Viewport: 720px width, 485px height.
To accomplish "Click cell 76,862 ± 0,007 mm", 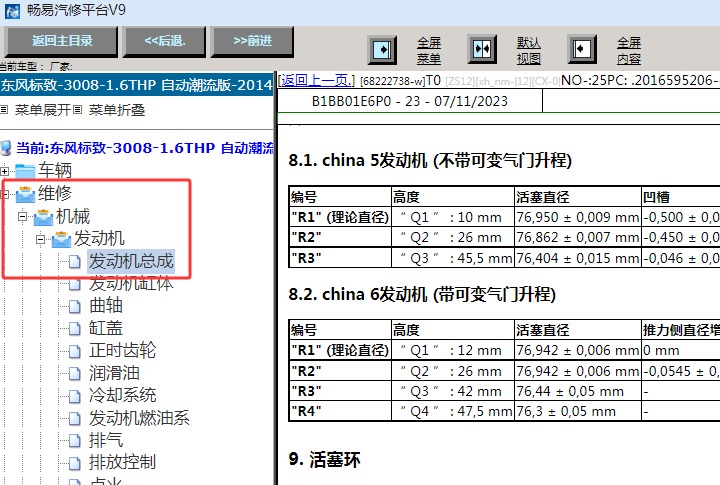I will point(577,237).
